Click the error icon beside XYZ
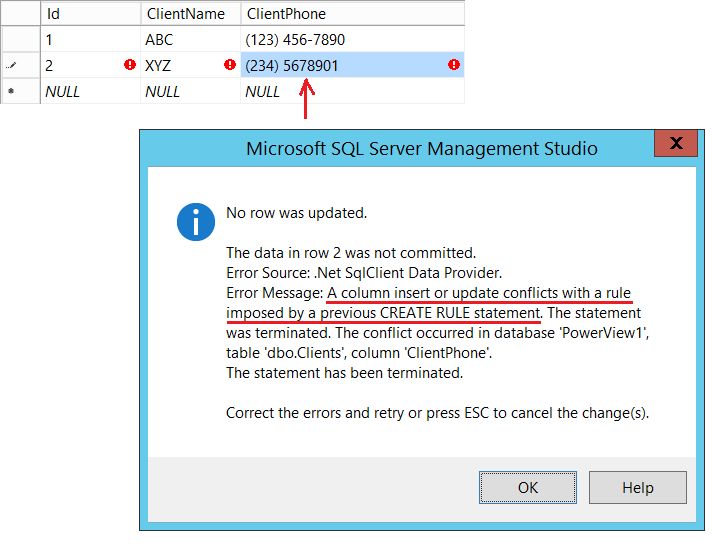 [230, 64]
